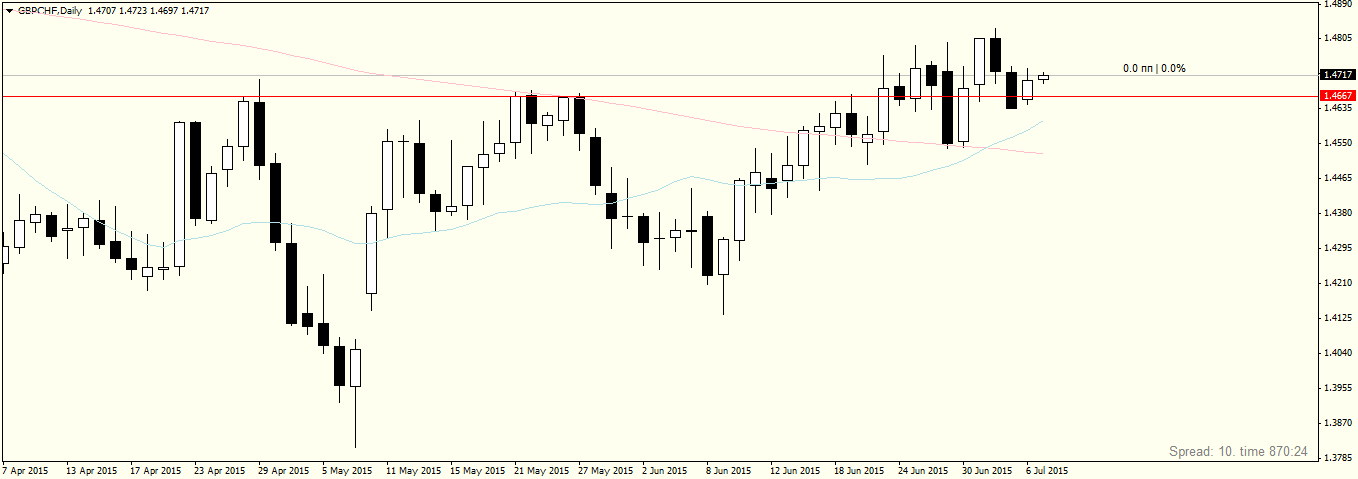Click the 1.4380 price scale value
Image resolution: width=1358 pixels, height=479 pixels.
pos(1339,213)
